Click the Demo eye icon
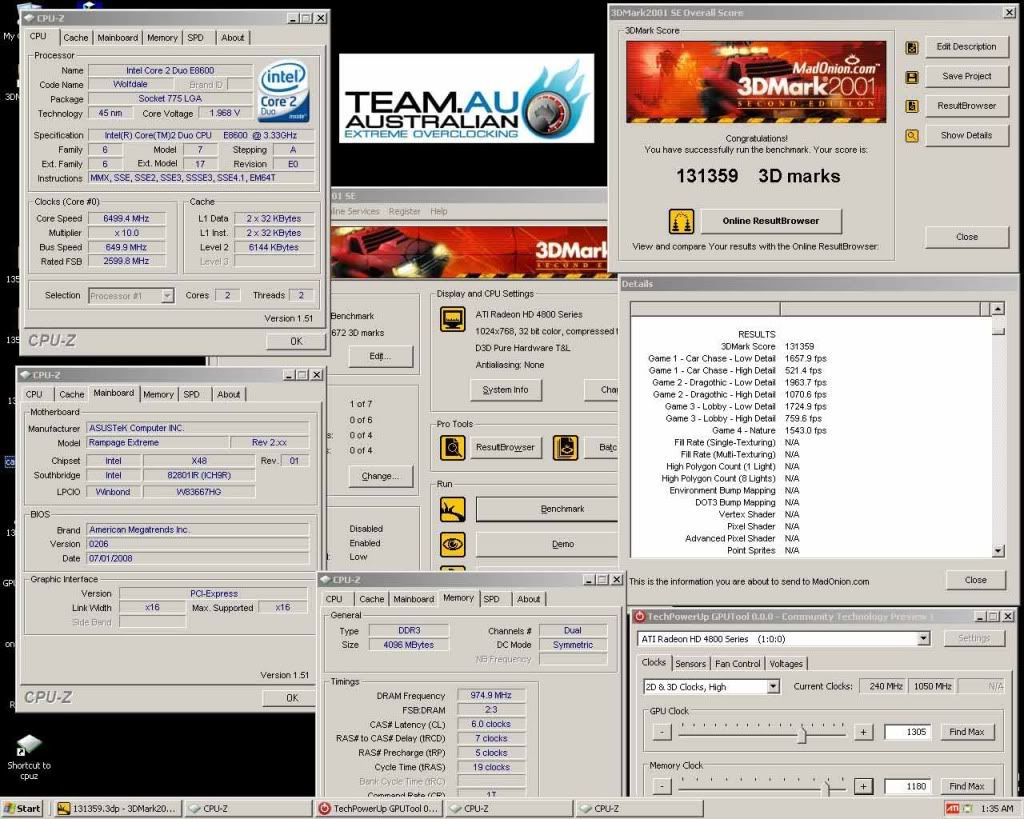The height and width of the screenshot is (819, 1024). 453,544
